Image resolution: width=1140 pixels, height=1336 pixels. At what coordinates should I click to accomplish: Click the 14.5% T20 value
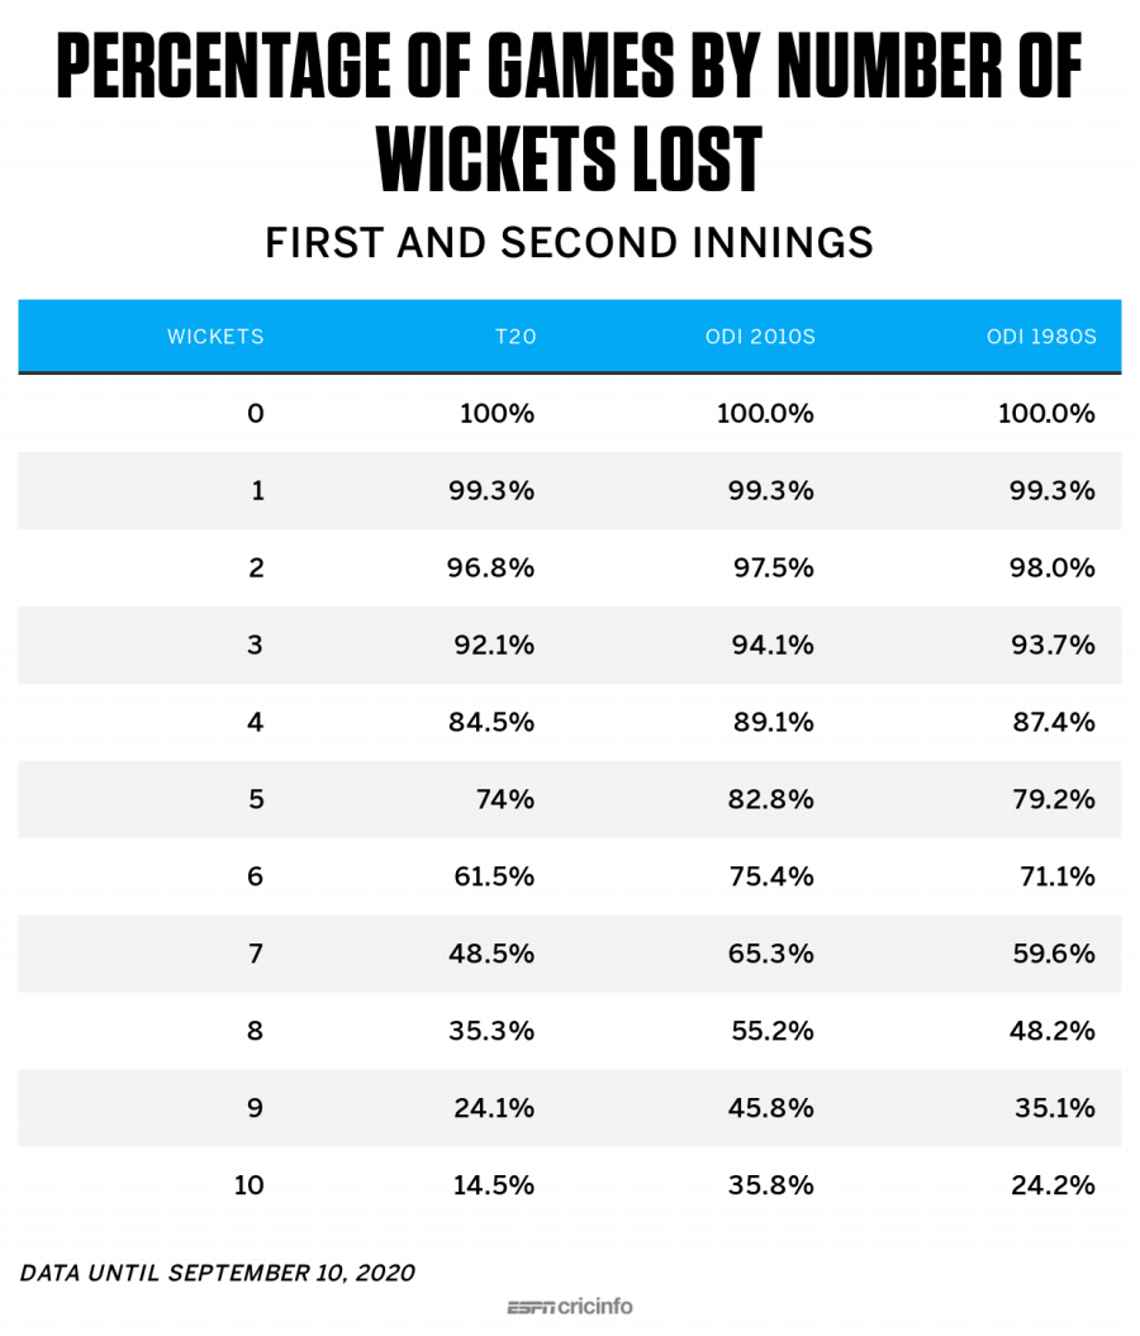[x=493, y=1185]
